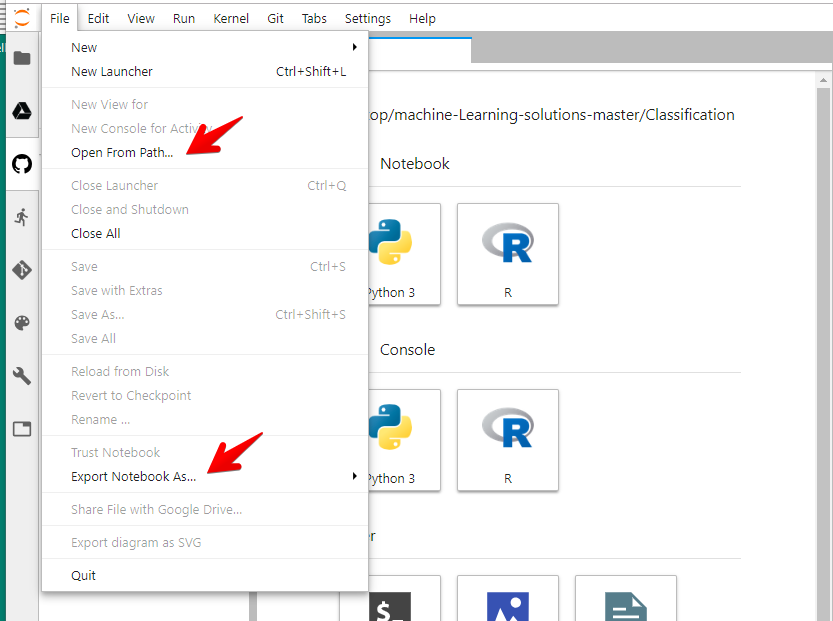Click Trust Notebook entry
This screenshot has width=833, height=621.
point(205,453)
